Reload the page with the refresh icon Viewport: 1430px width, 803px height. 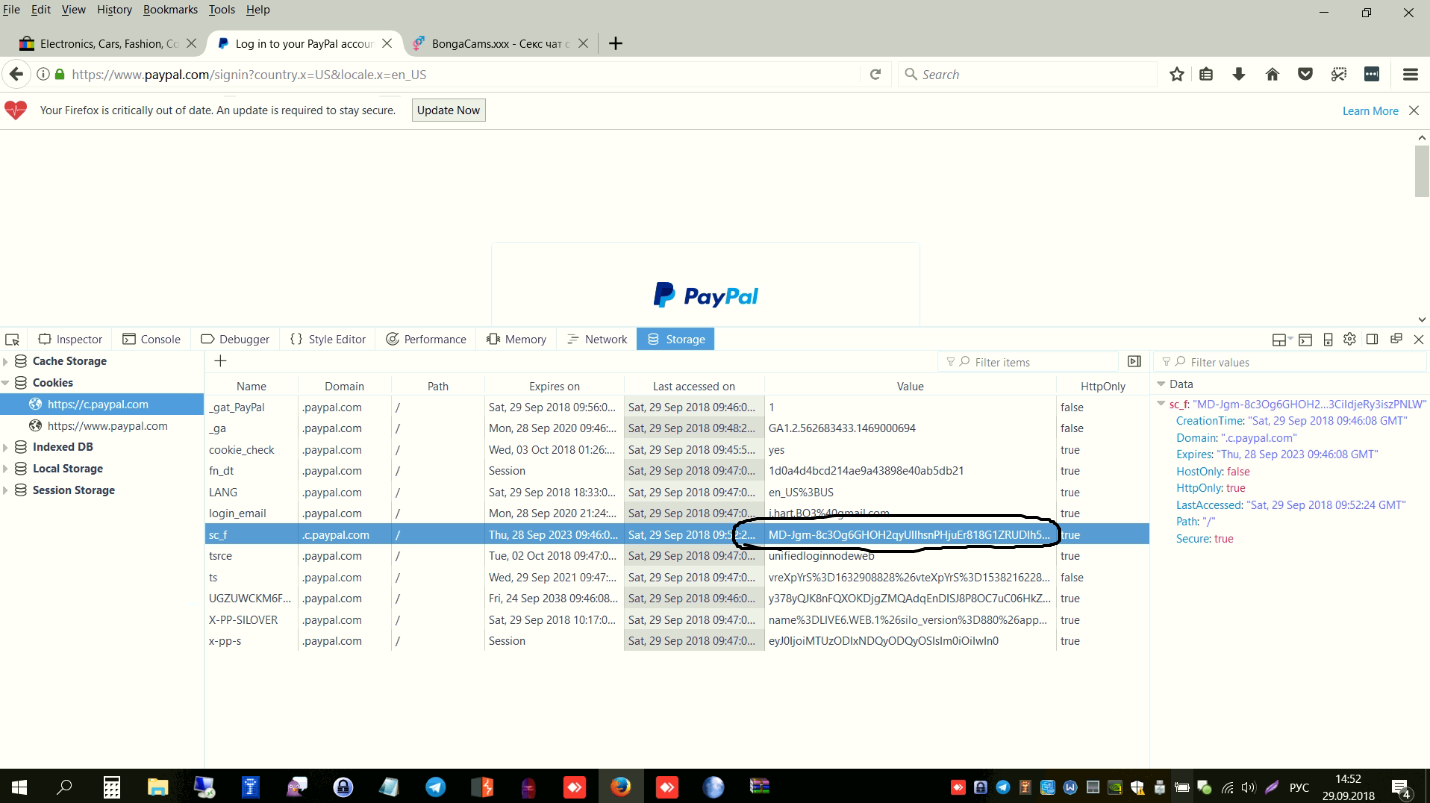(x=875, y=74)
